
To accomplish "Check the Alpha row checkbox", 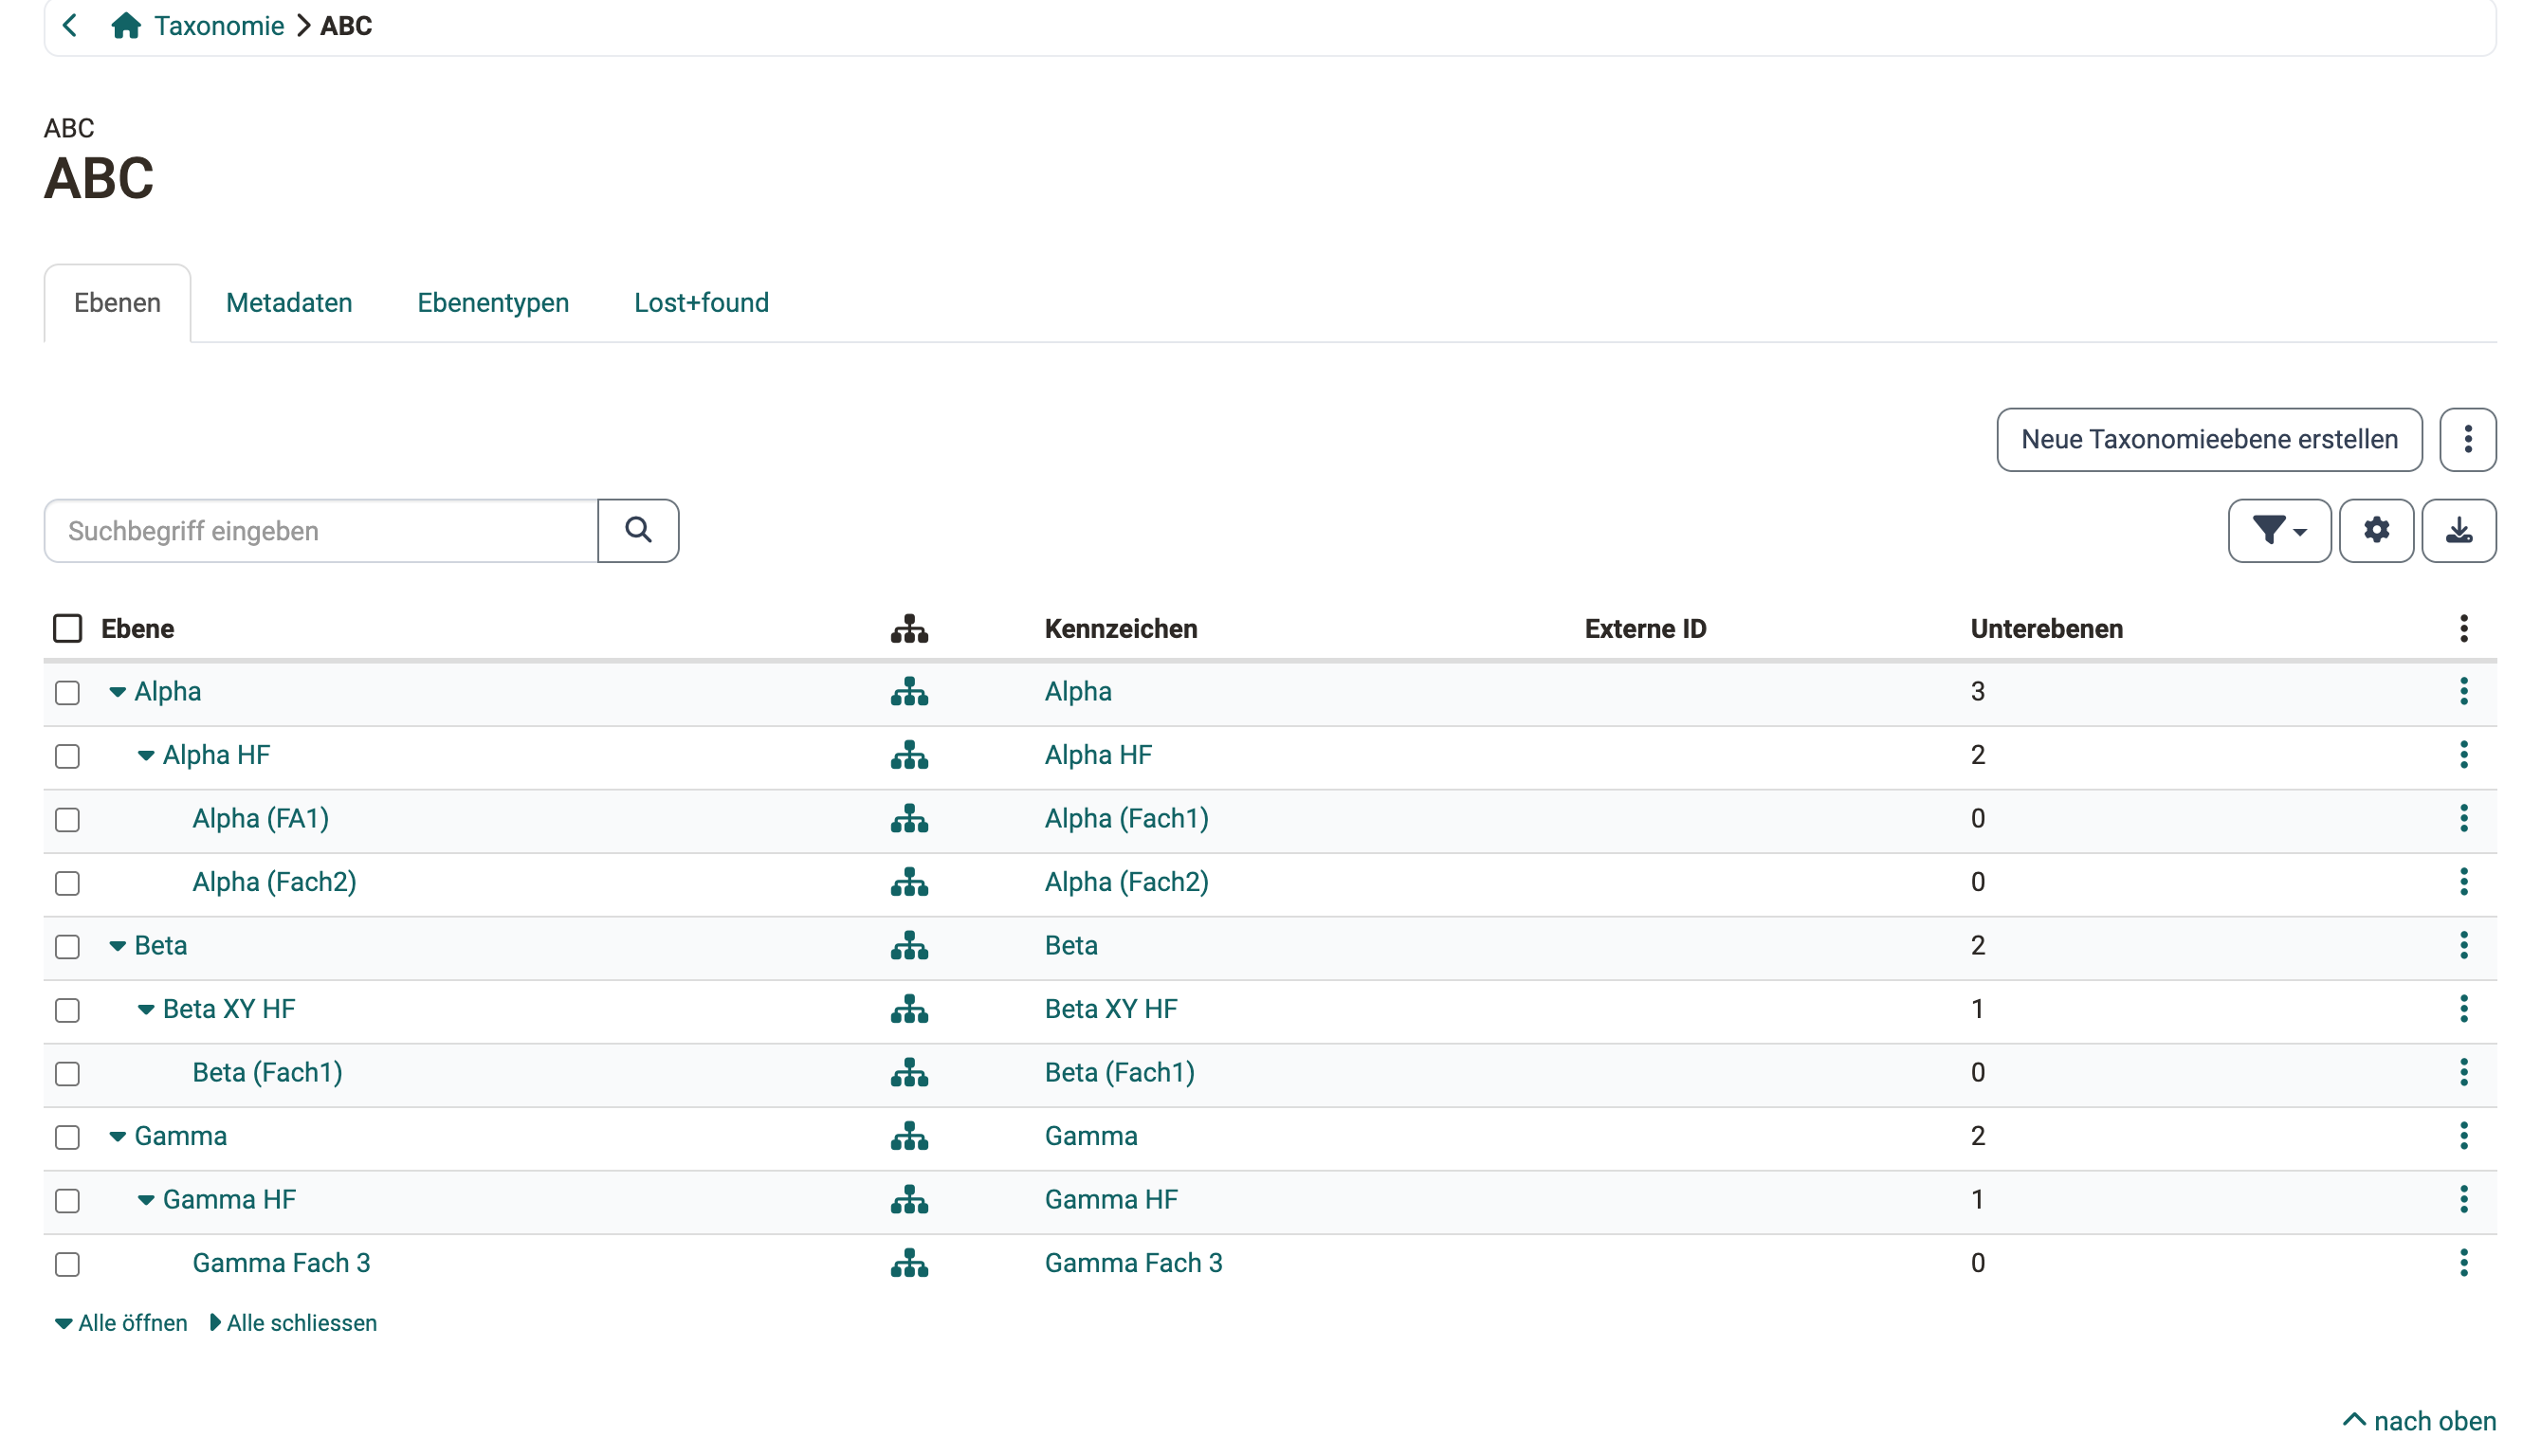I will 67,693.
